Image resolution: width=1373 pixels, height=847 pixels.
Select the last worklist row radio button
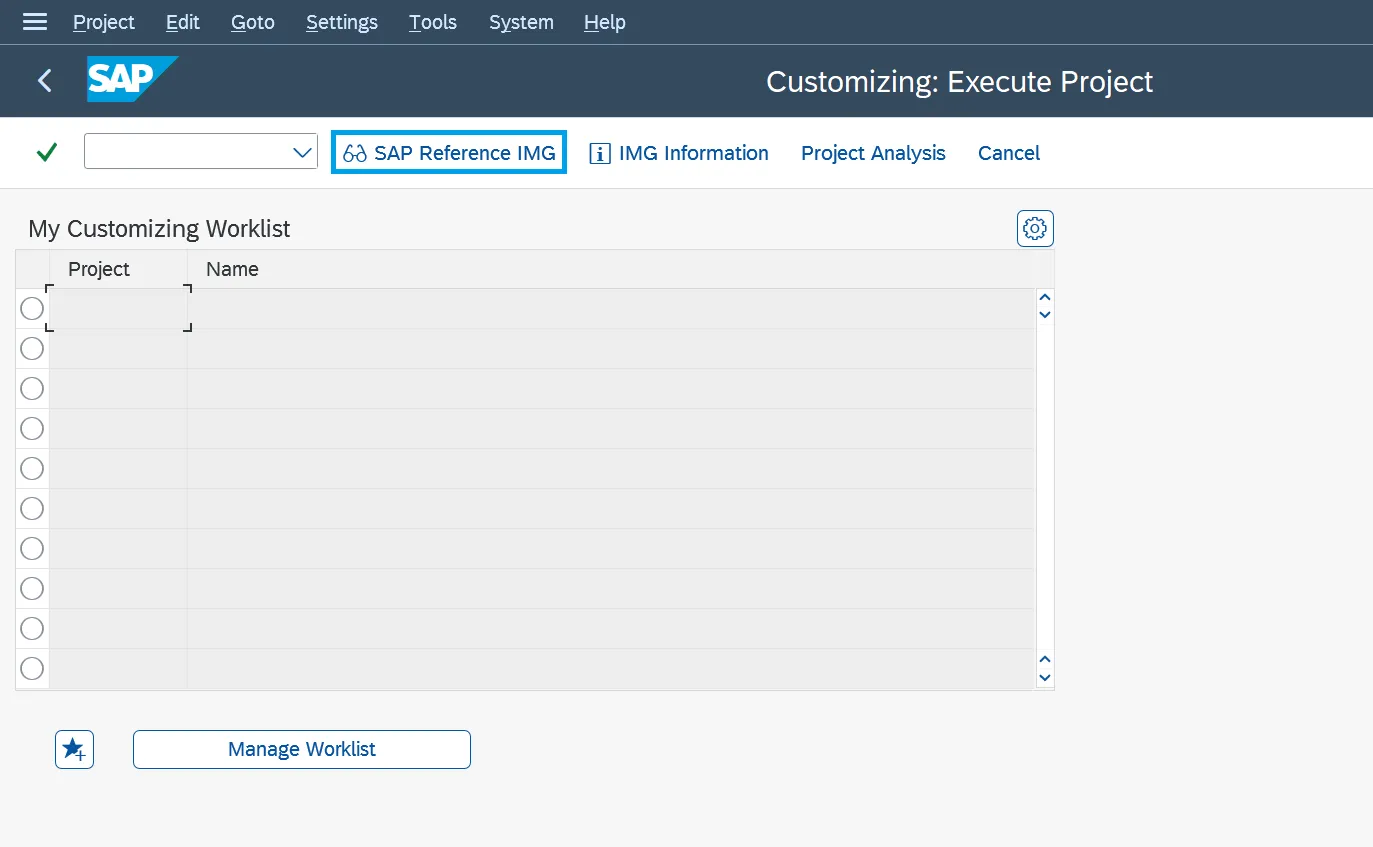[31, 668]
